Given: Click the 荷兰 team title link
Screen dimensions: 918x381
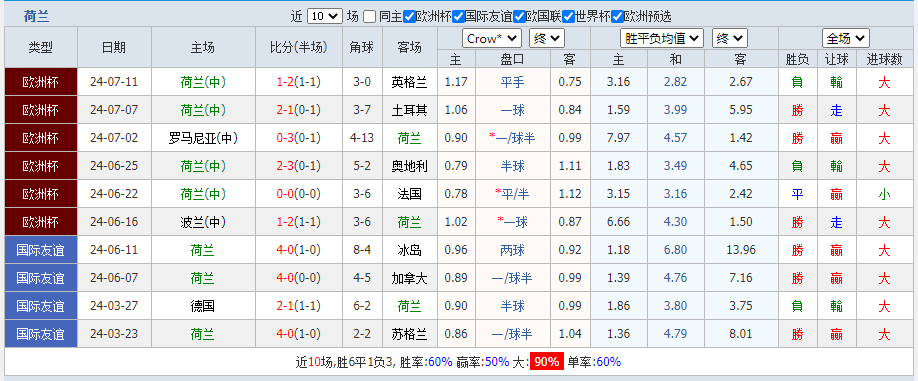Looking at the screenshot, I should 36,16.
